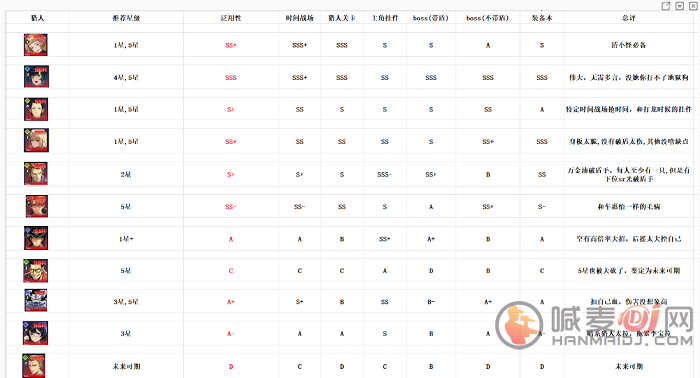The width and height of the screenshot is (700, 378).
Task: Click the 空有高倍率大招 summary cell
Action: click(x=629, y=239)
